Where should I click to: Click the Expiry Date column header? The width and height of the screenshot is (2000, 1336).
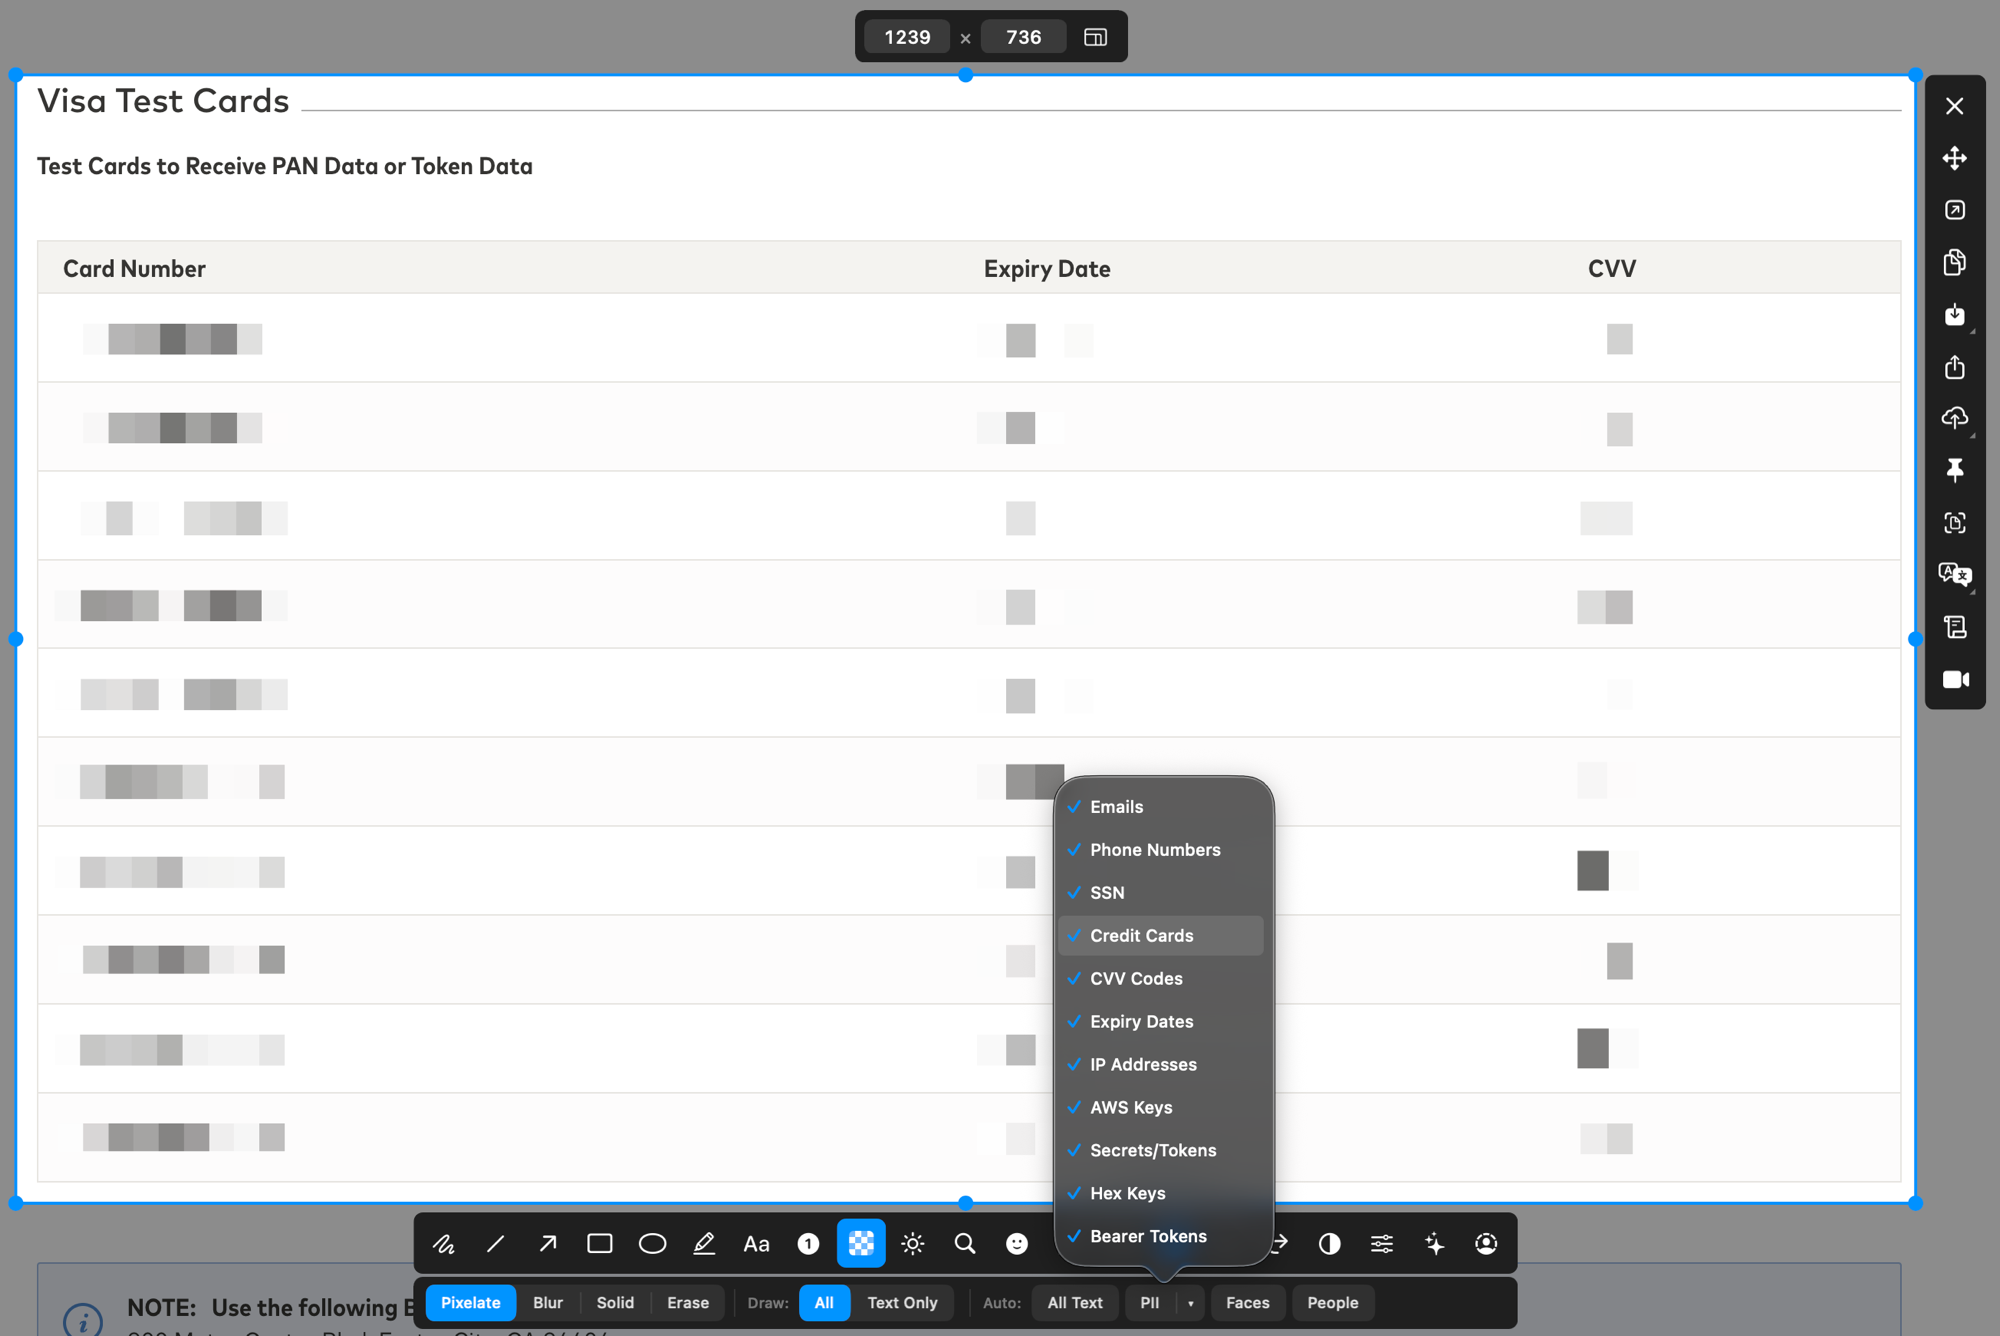1047,268
